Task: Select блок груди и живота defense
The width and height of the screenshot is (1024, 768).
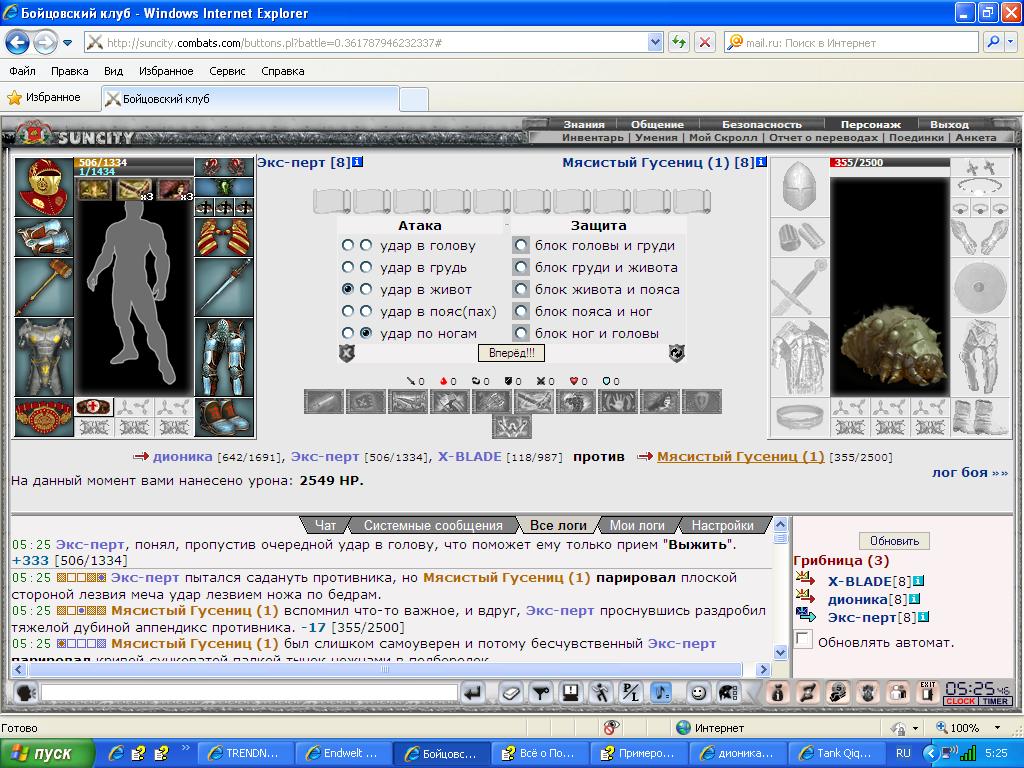Action: [520, 267]
